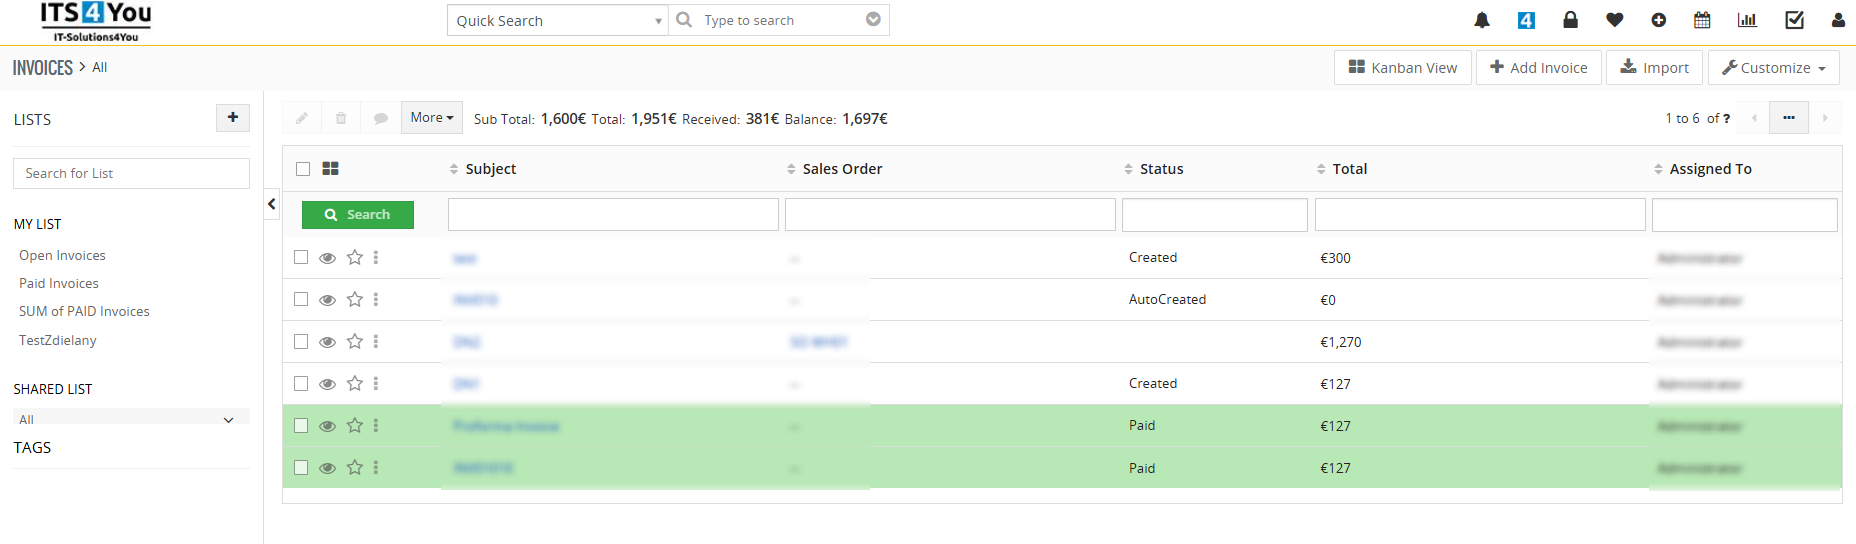Image resolution: width=1856 pixels, height=544 pixels.
Task: Check the AutoCreated invoice row checkbox
Action: coord(301,300)
